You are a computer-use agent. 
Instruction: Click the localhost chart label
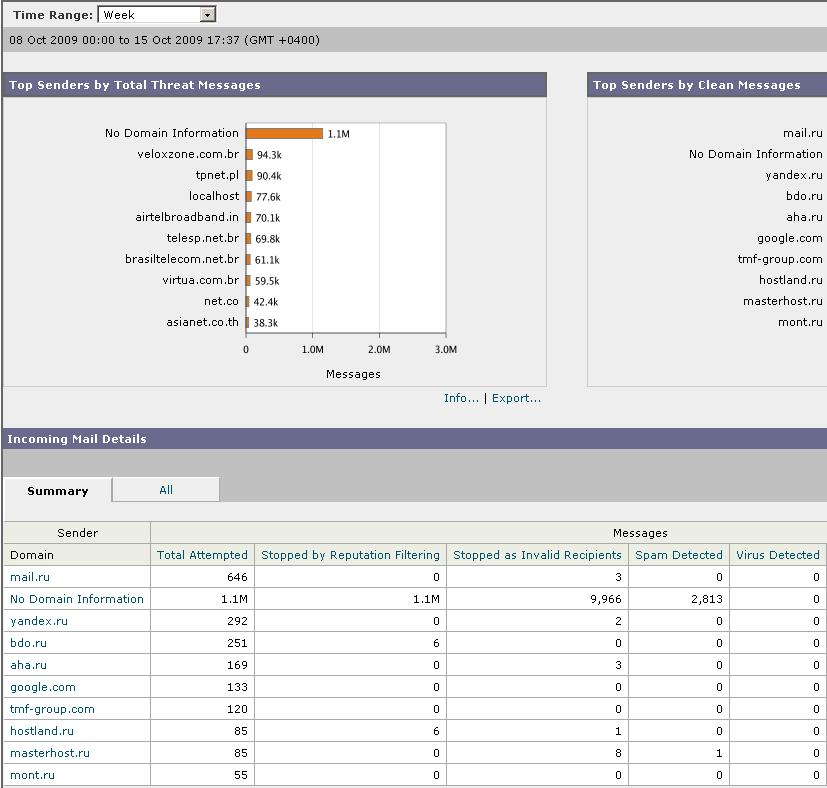click(214, 196)
